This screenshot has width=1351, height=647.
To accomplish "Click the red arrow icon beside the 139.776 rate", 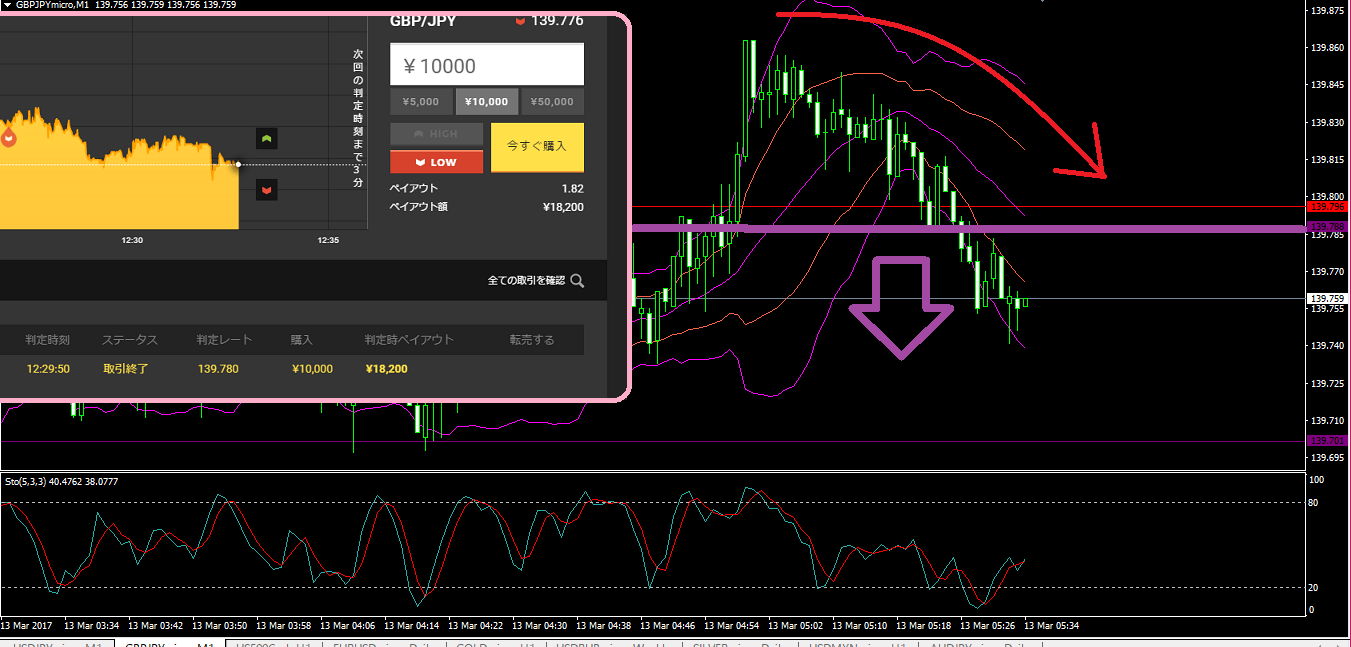I will (x=520, y=21).
